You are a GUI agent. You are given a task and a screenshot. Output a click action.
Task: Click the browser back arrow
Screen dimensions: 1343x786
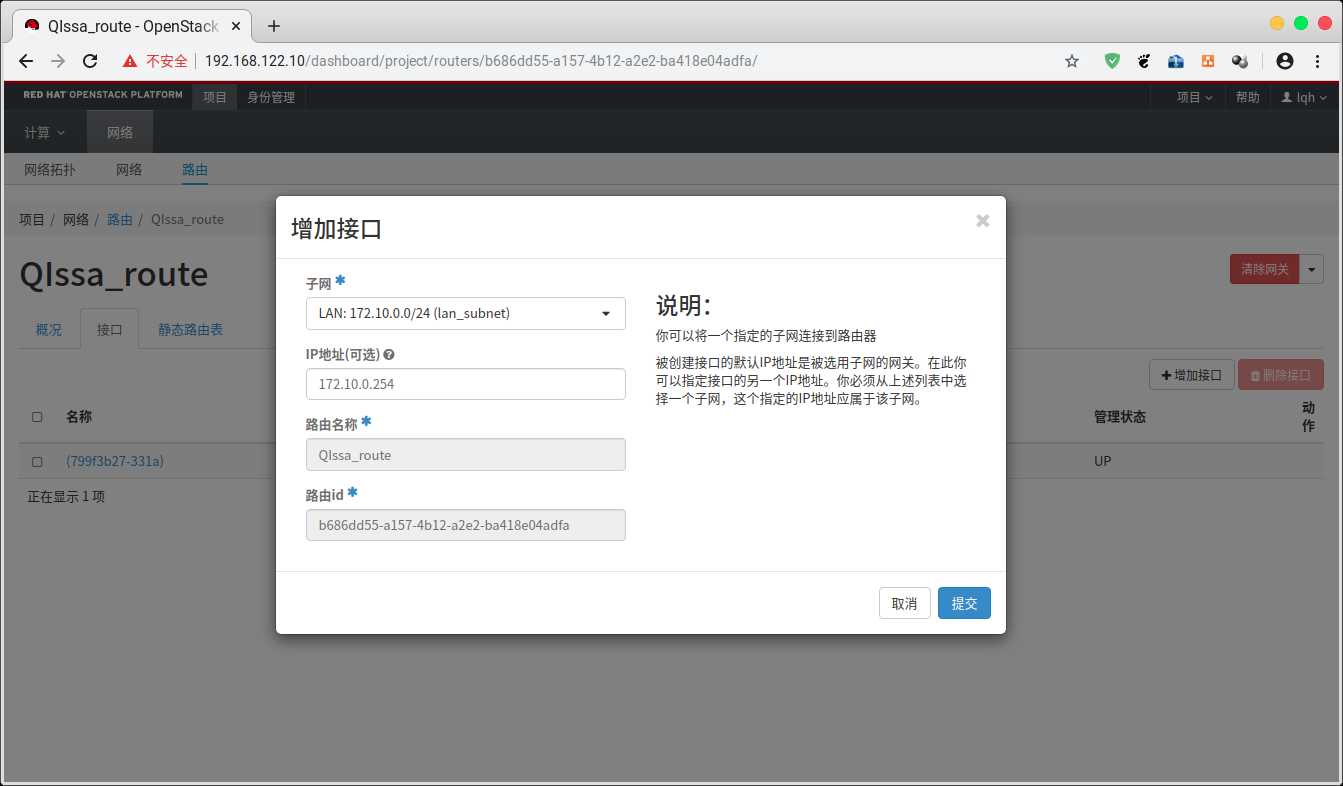tap(26, 61)
